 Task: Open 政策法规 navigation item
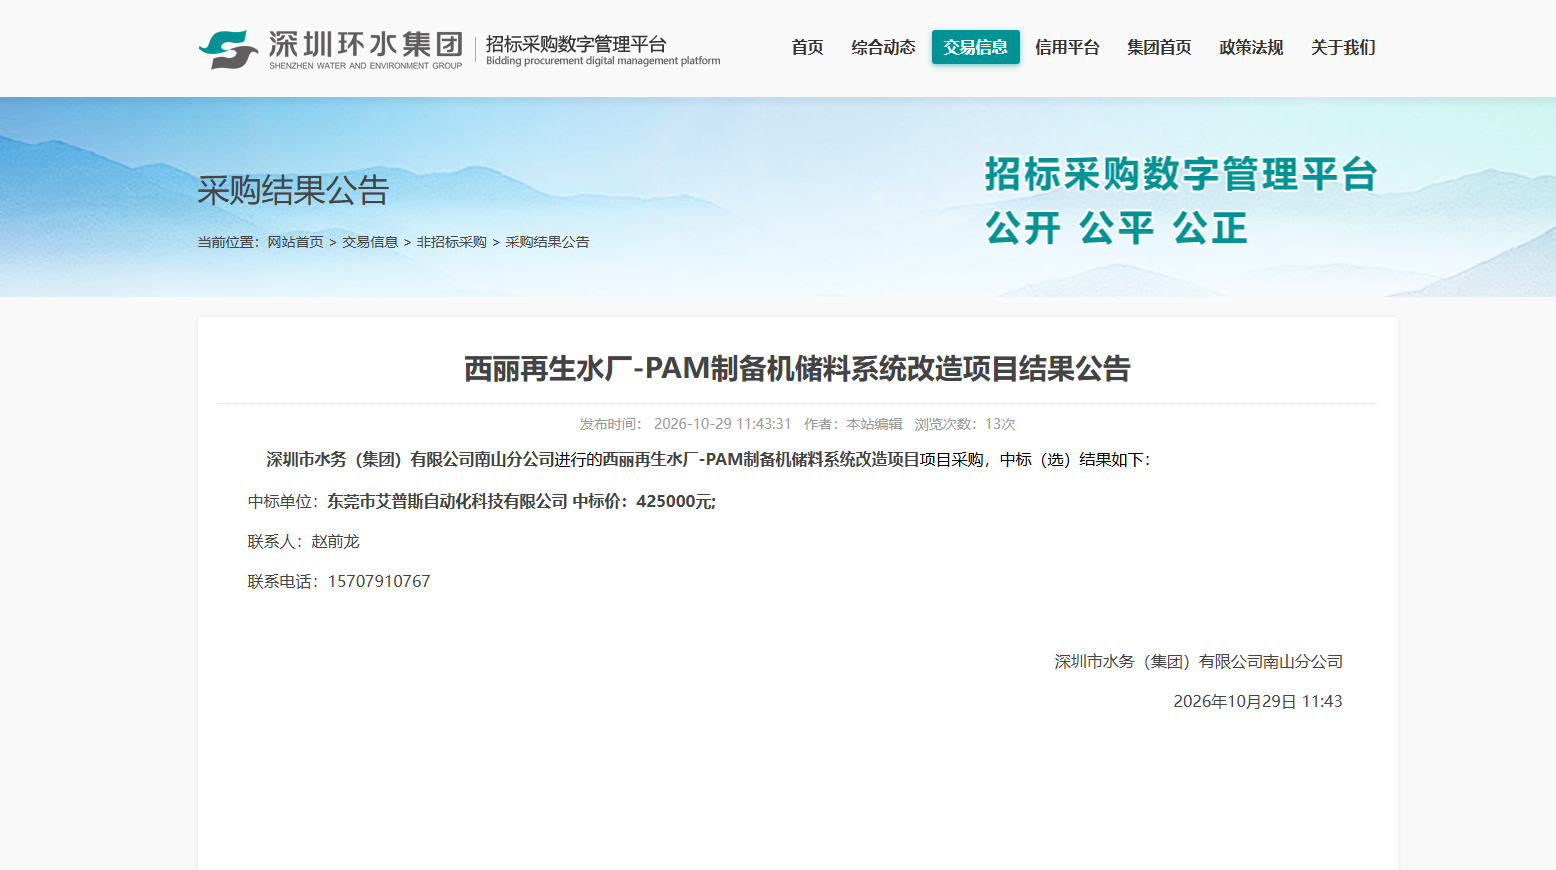(1251, 47)
